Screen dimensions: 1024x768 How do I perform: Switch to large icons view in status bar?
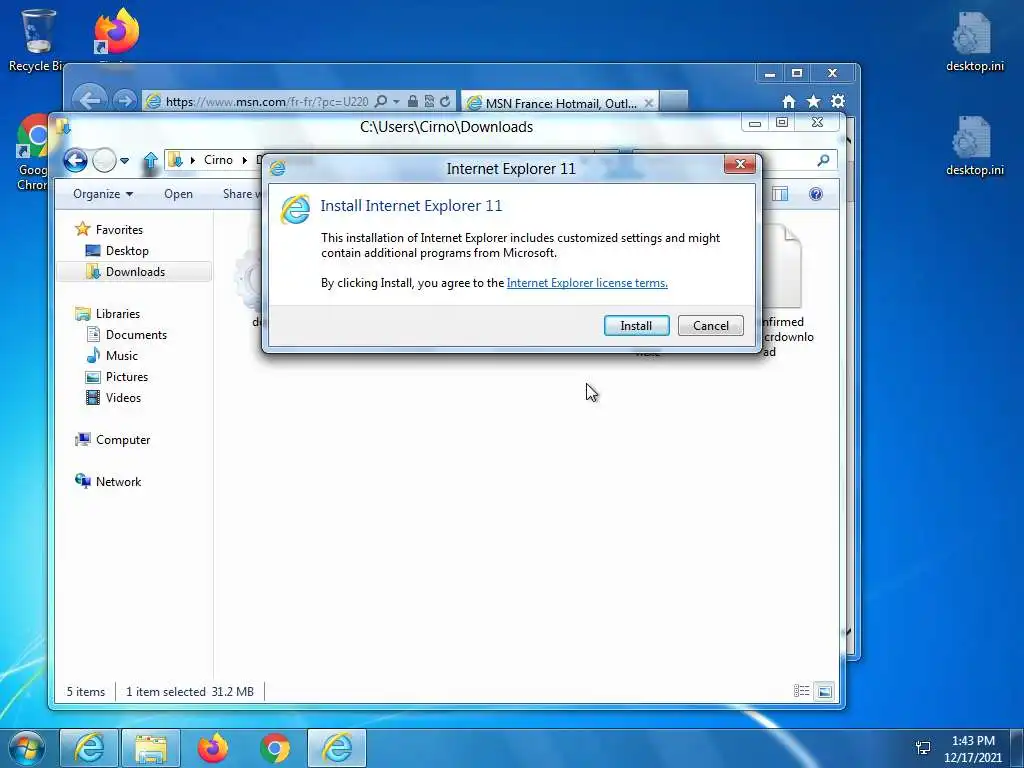click(x=825, y=691)
